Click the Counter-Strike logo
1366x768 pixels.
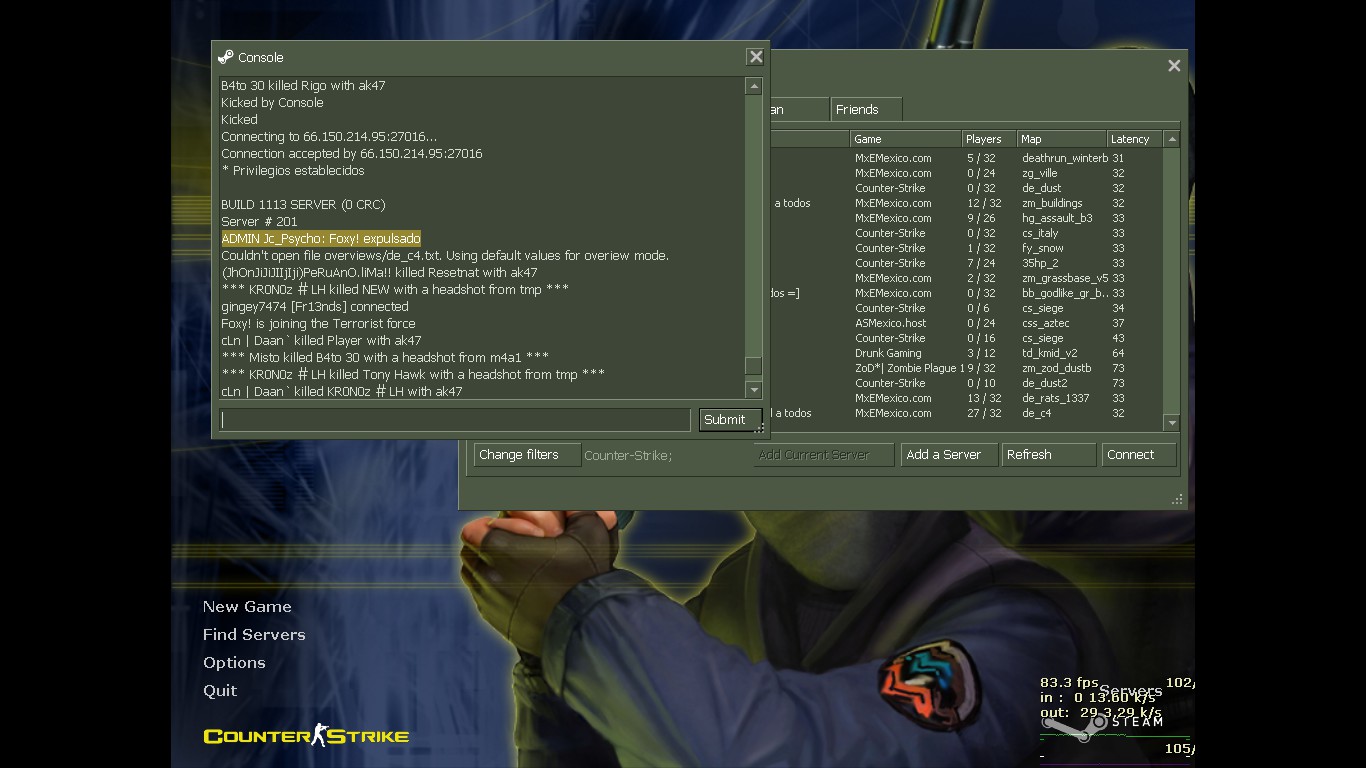(x=306, y=736)
